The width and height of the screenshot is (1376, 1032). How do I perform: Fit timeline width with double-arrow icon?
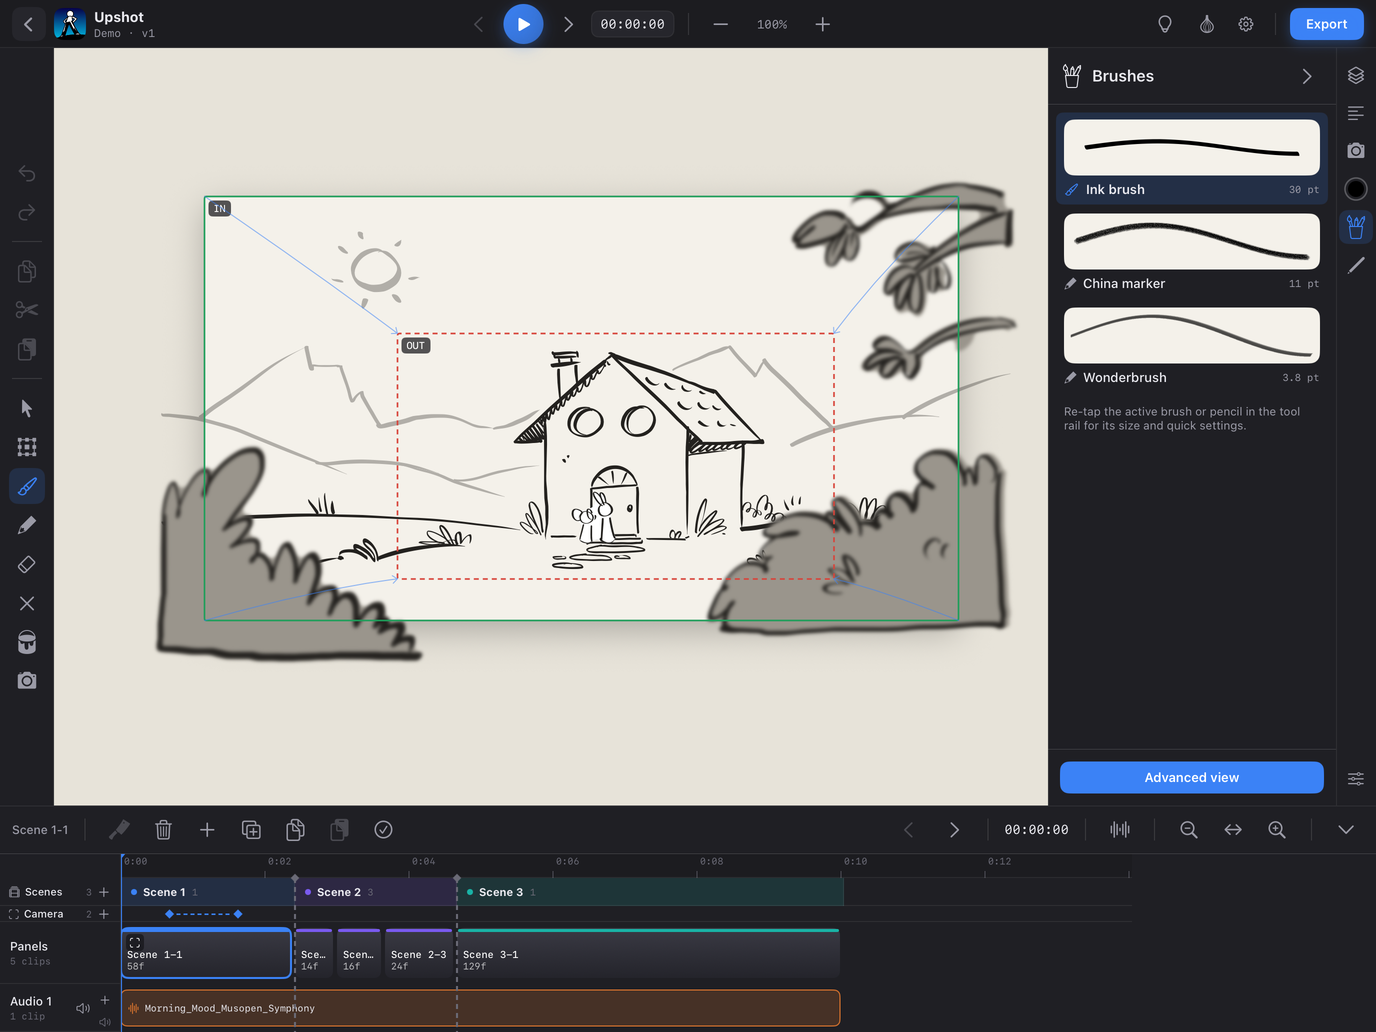(x=1233, y=830)
